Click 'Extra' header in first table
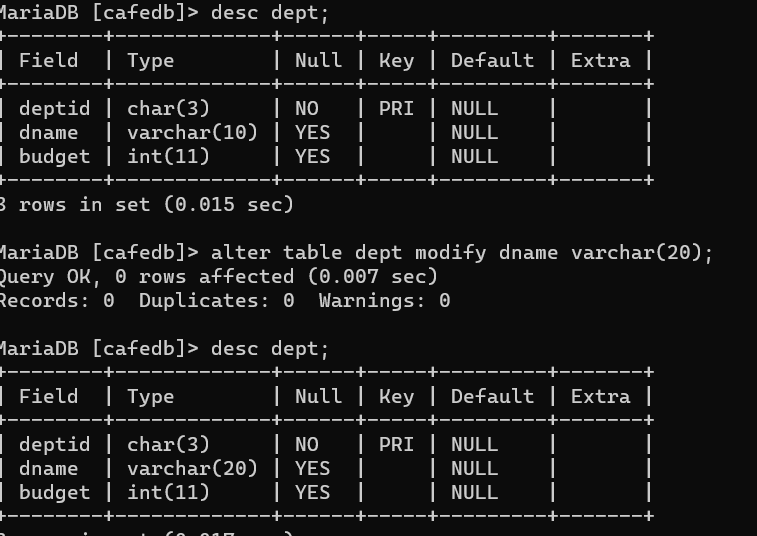 (x=601, y=60)
